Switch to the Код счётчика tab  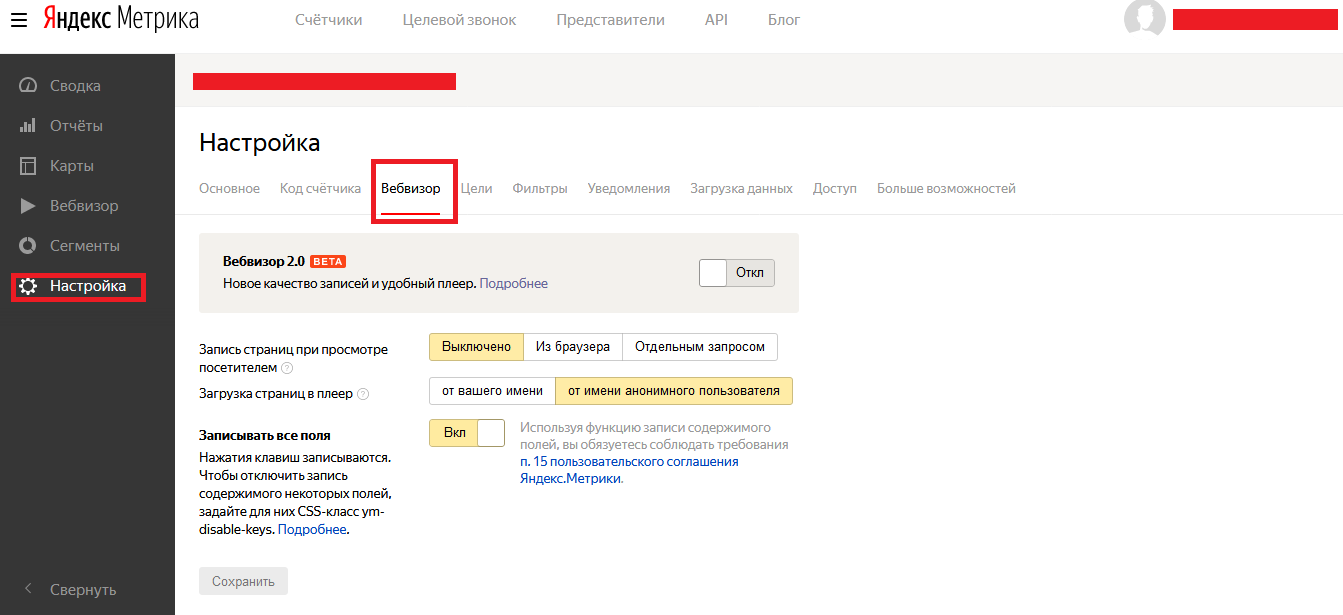tap(320, 188)
